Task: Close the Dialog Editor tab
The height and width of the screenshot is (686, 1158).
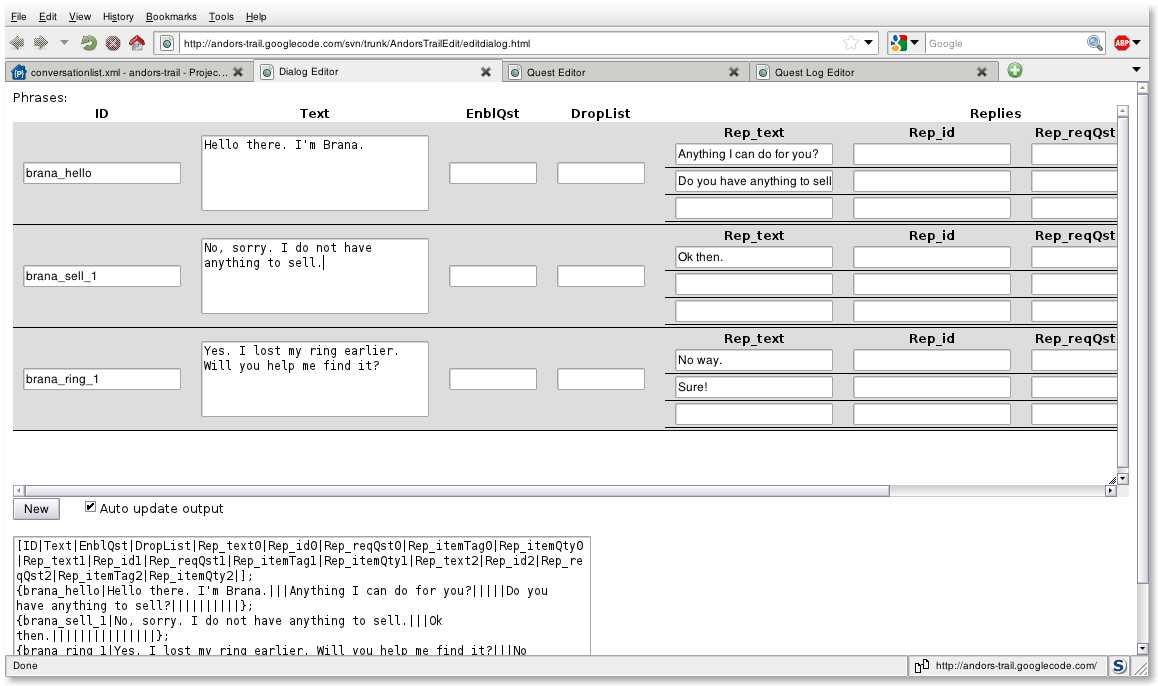Action: point(486,72)
